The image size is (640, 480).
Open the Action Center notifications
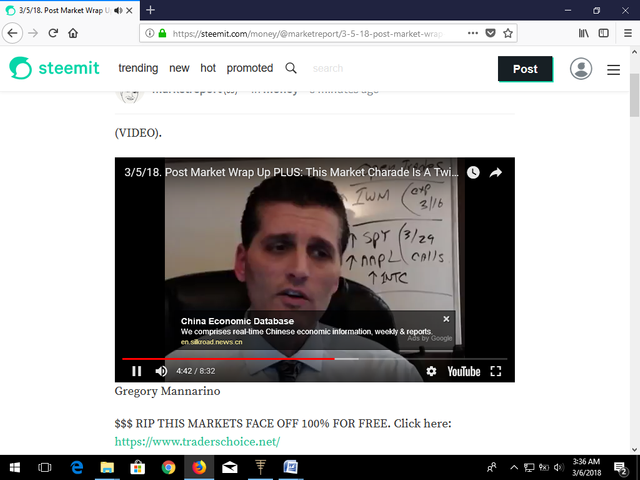(x=621, y=468)
